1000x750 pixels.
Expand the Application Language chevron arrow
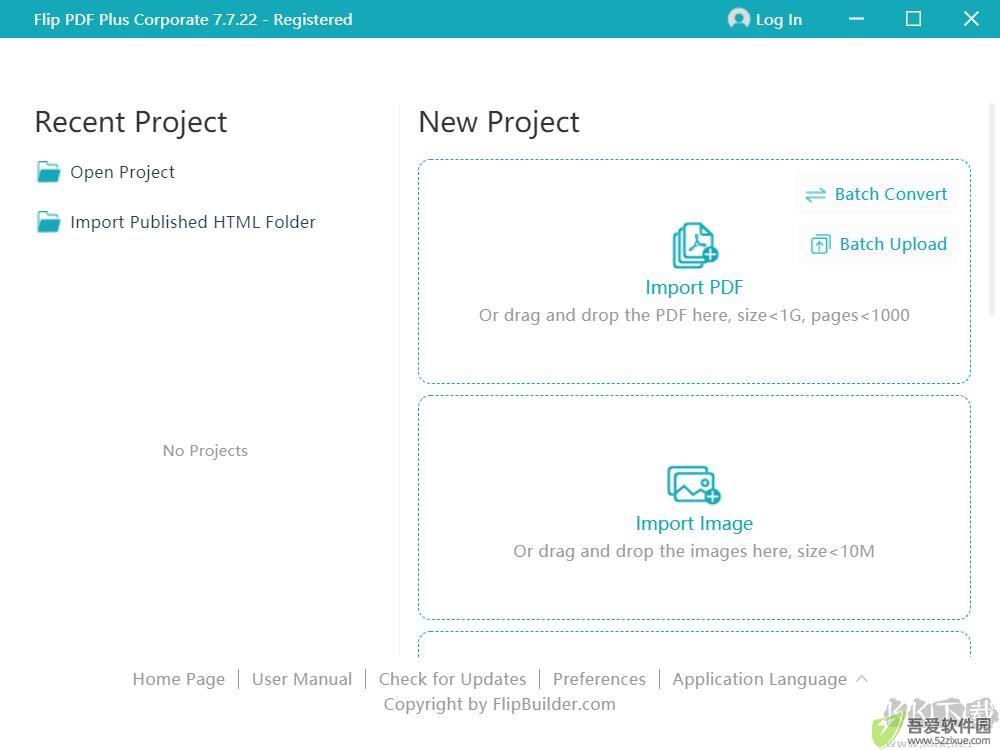pyautogui.click(x=862, y=679)
